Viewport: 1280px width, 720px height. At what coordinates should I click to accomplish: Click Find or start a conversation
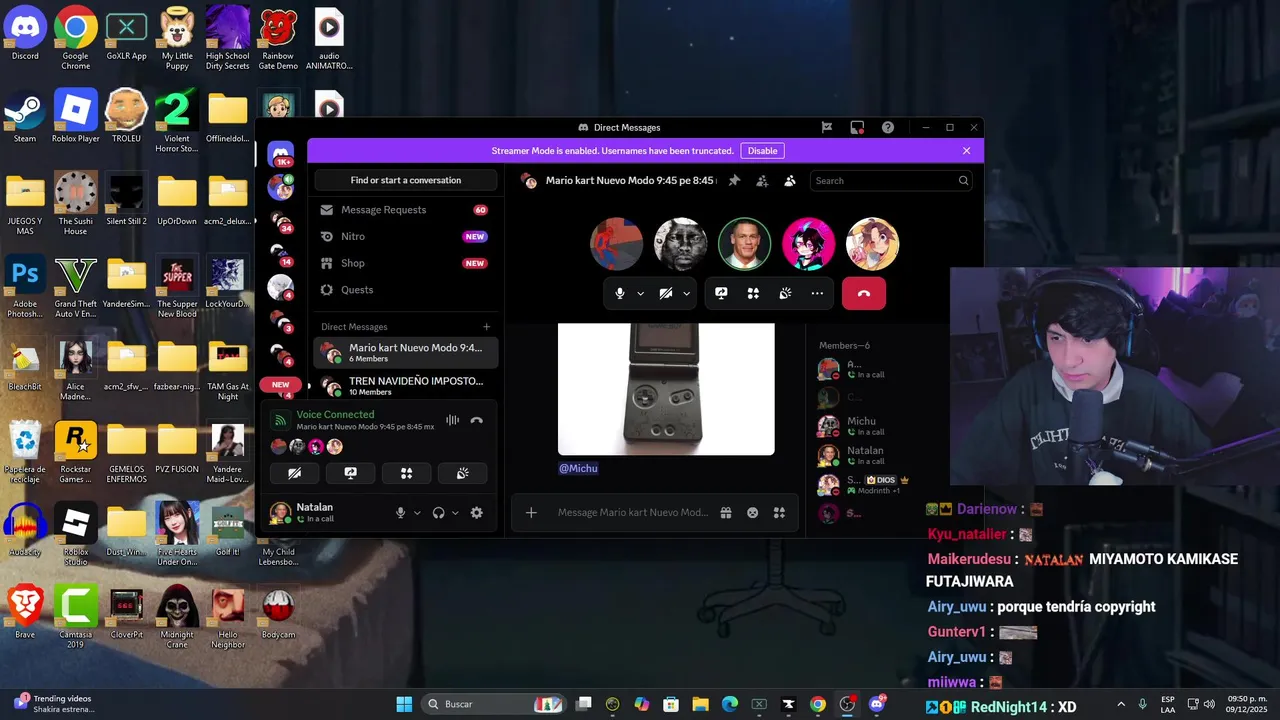pos(405,180)
